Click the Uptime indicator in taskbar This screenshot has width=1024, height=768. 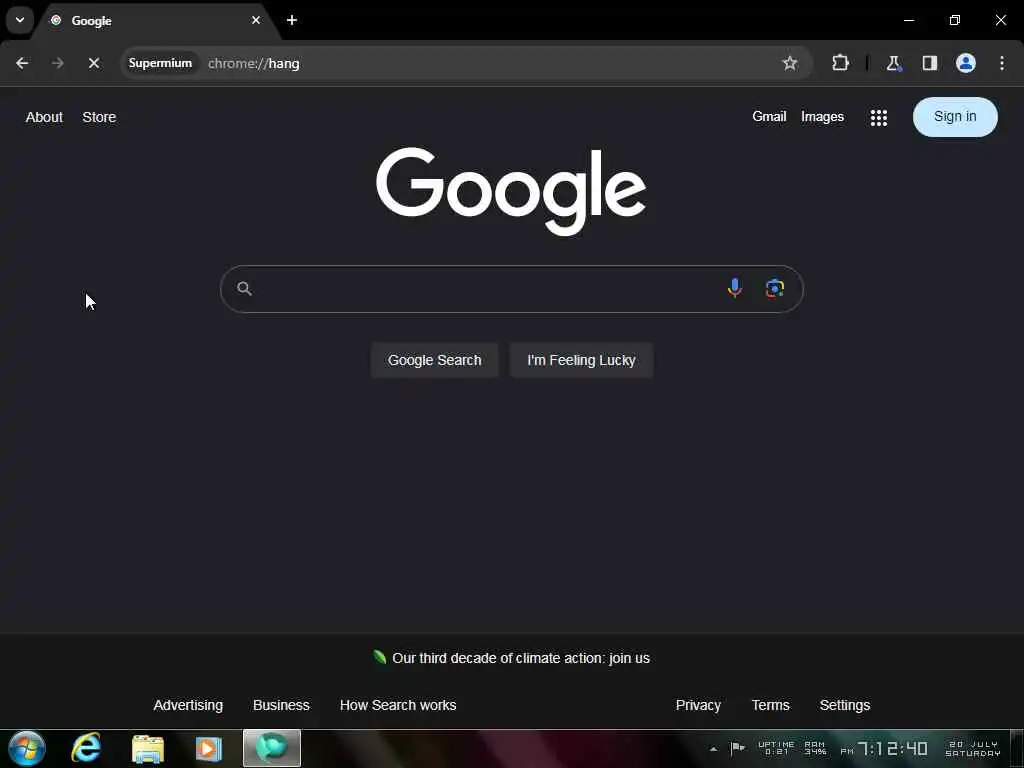pos(776,748)
